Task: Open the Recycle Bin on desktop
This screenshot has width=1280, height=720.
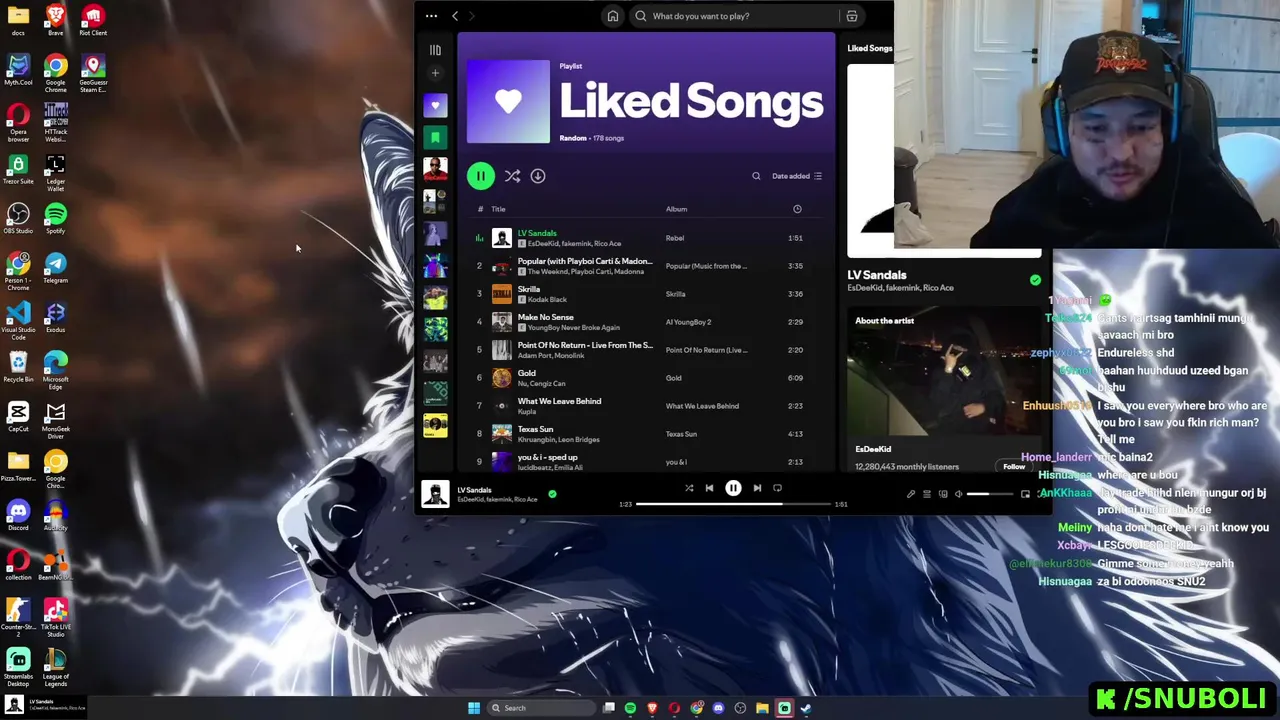Action: [x=18, y=367]
